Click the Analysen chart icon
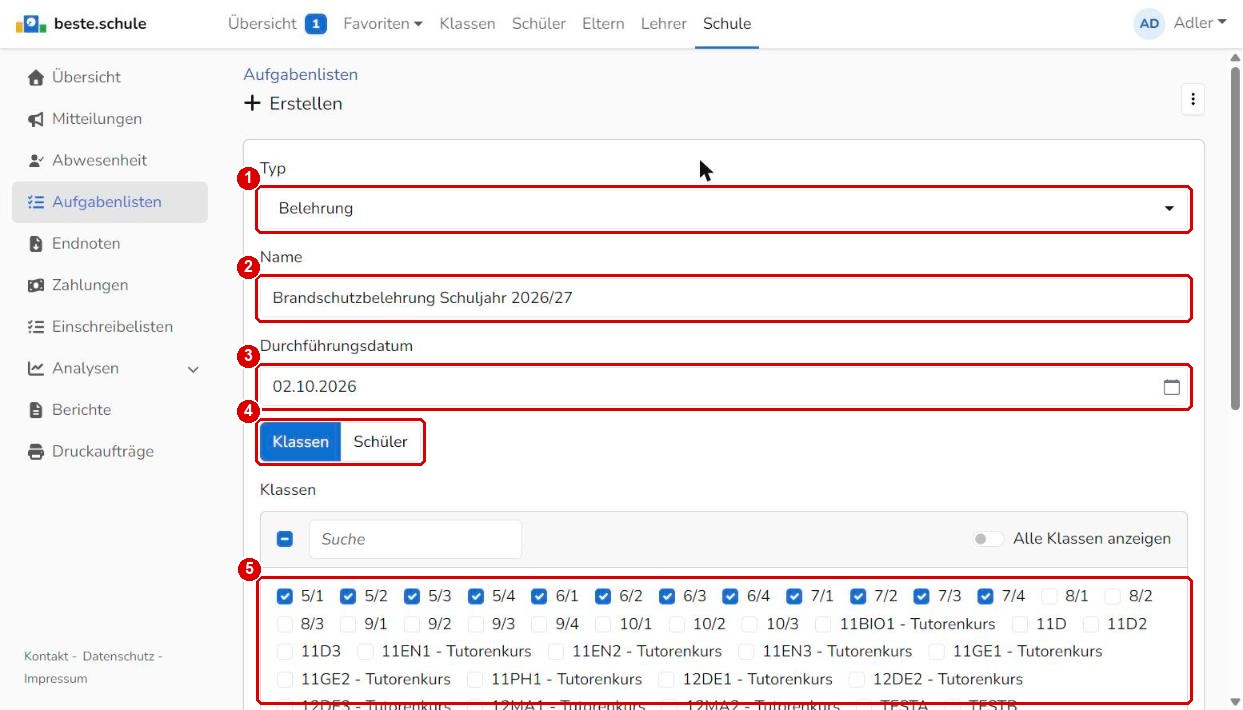This screenshot has height=710, width=1243. [x=36, y=368]
